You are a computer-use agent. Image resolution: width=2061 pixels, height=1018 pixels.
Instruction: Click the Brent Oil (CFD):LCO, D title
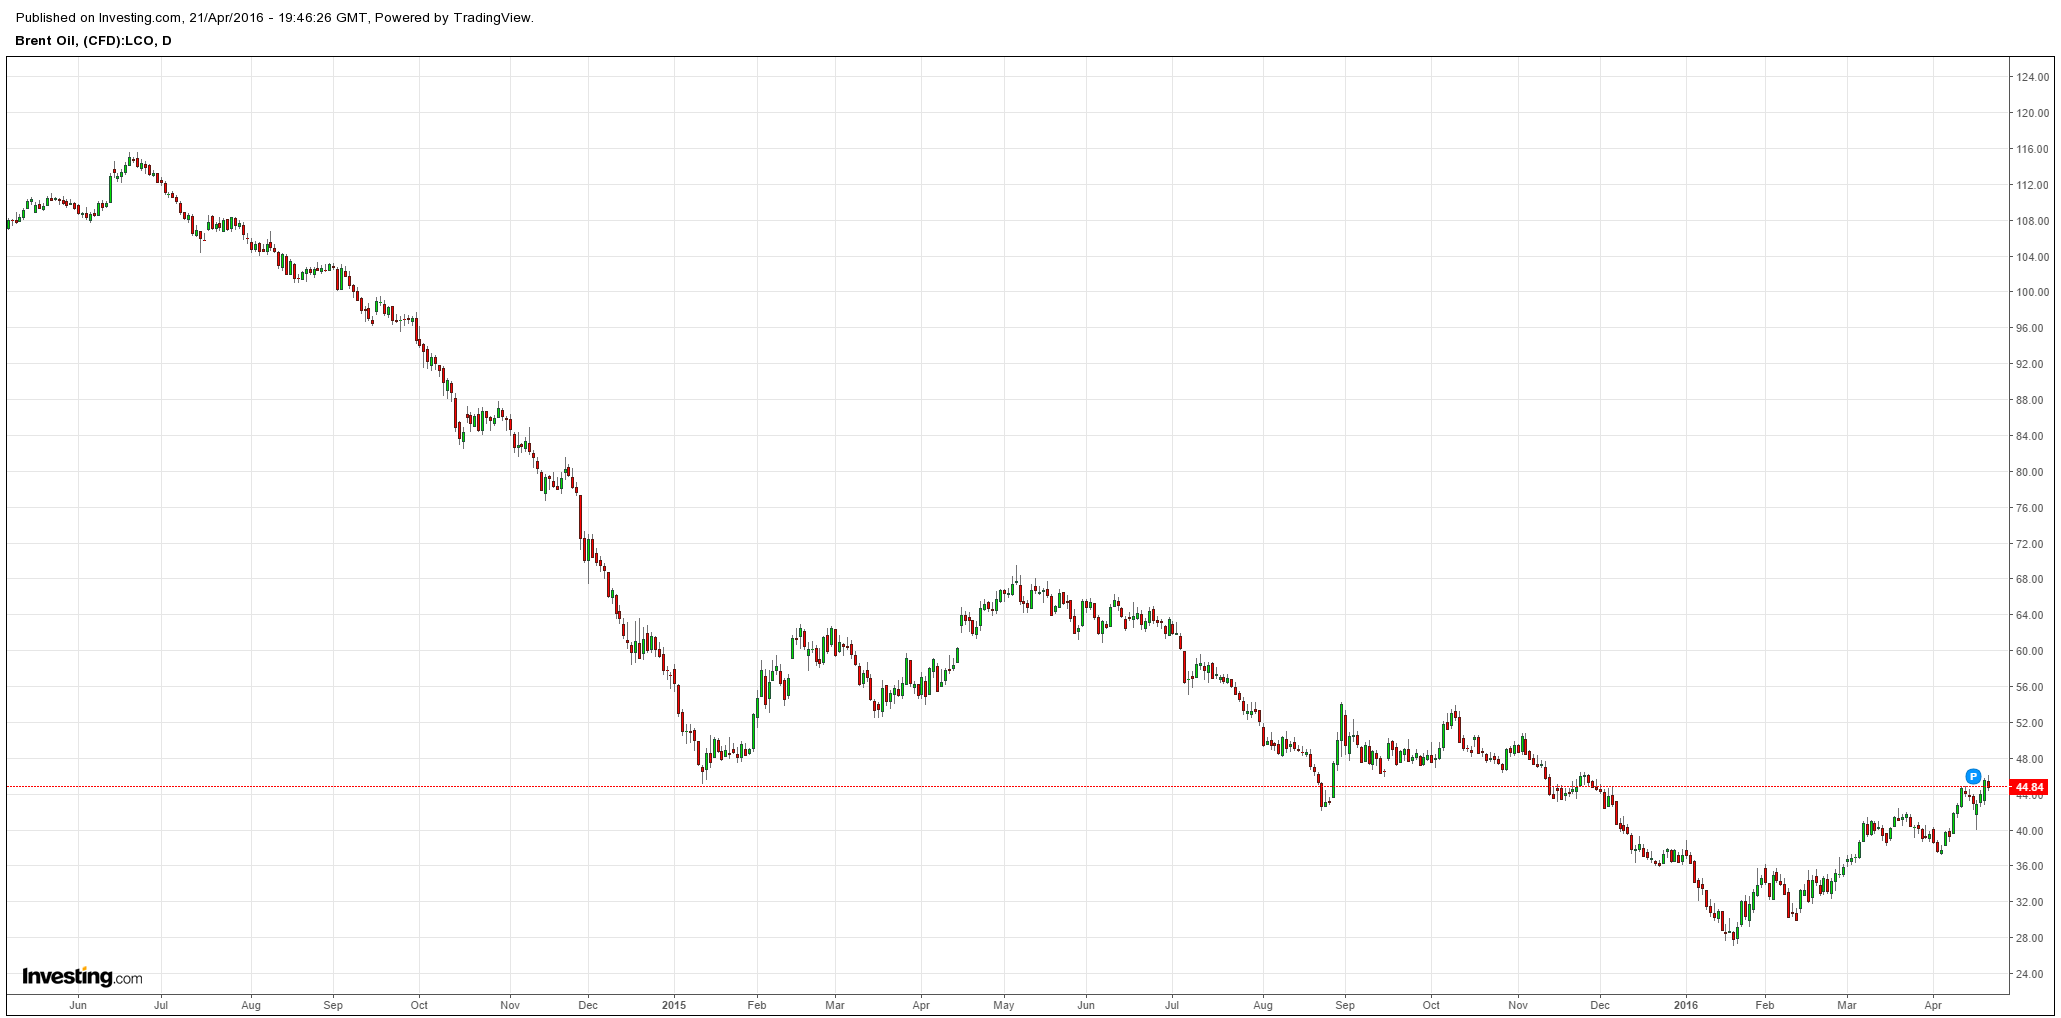point(93,41)
